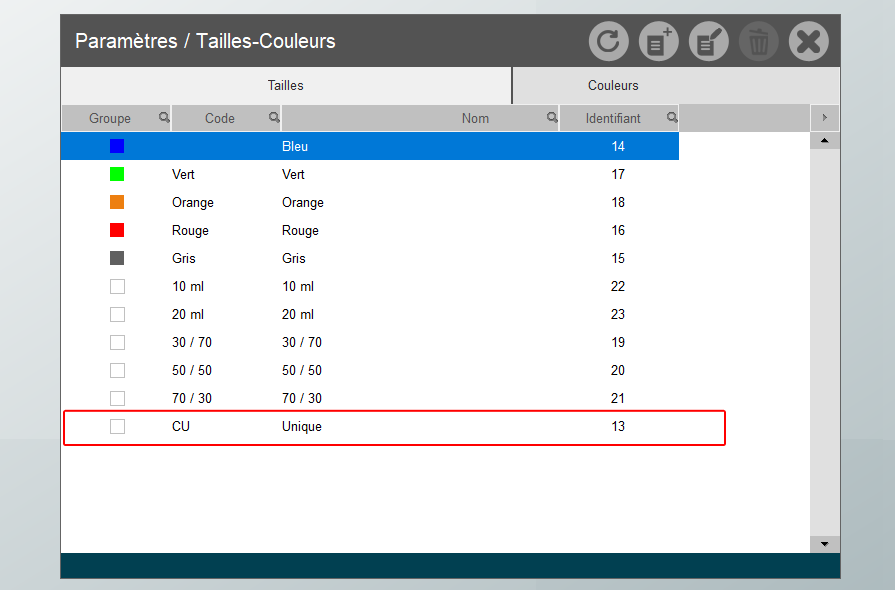Select the 30 / 70 name cell

click(302, 342)
